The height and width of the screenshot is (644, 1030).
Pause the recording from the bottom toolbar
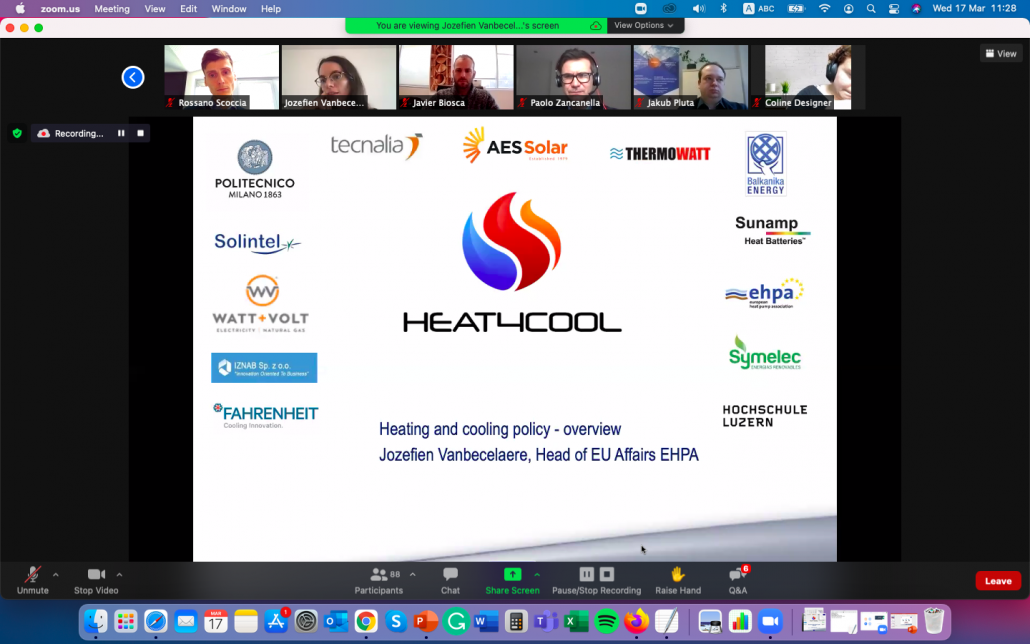(587, 574)
